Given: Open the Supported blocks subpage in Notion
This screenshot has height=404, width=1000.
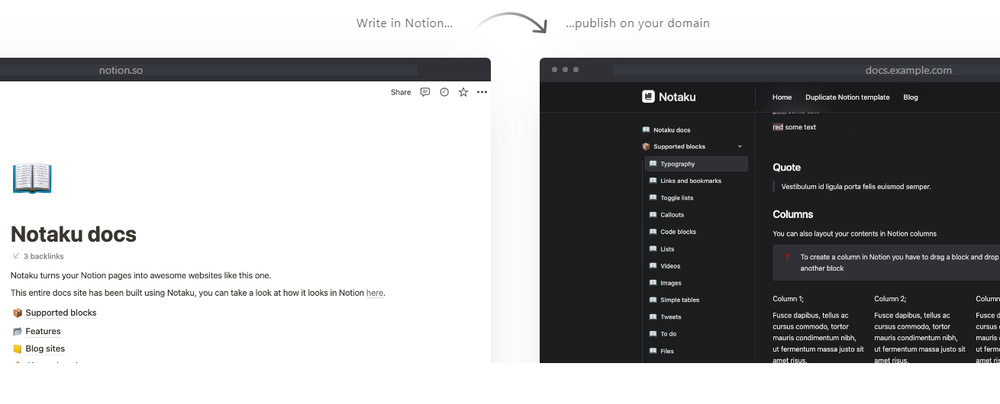Looking at the screenshot, I should pos(61,313).
